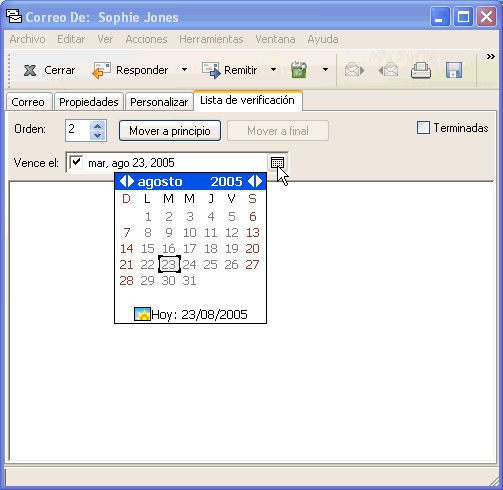503x490 pixels.
Task: Select the Lista de verificación tab
Action: tap(247, 100)
